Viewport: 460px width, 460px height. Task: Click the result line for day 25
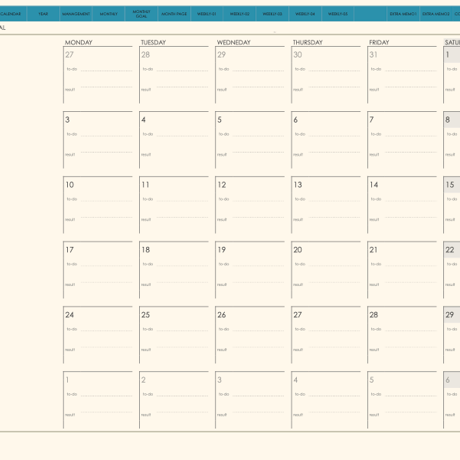coord(182,347)
